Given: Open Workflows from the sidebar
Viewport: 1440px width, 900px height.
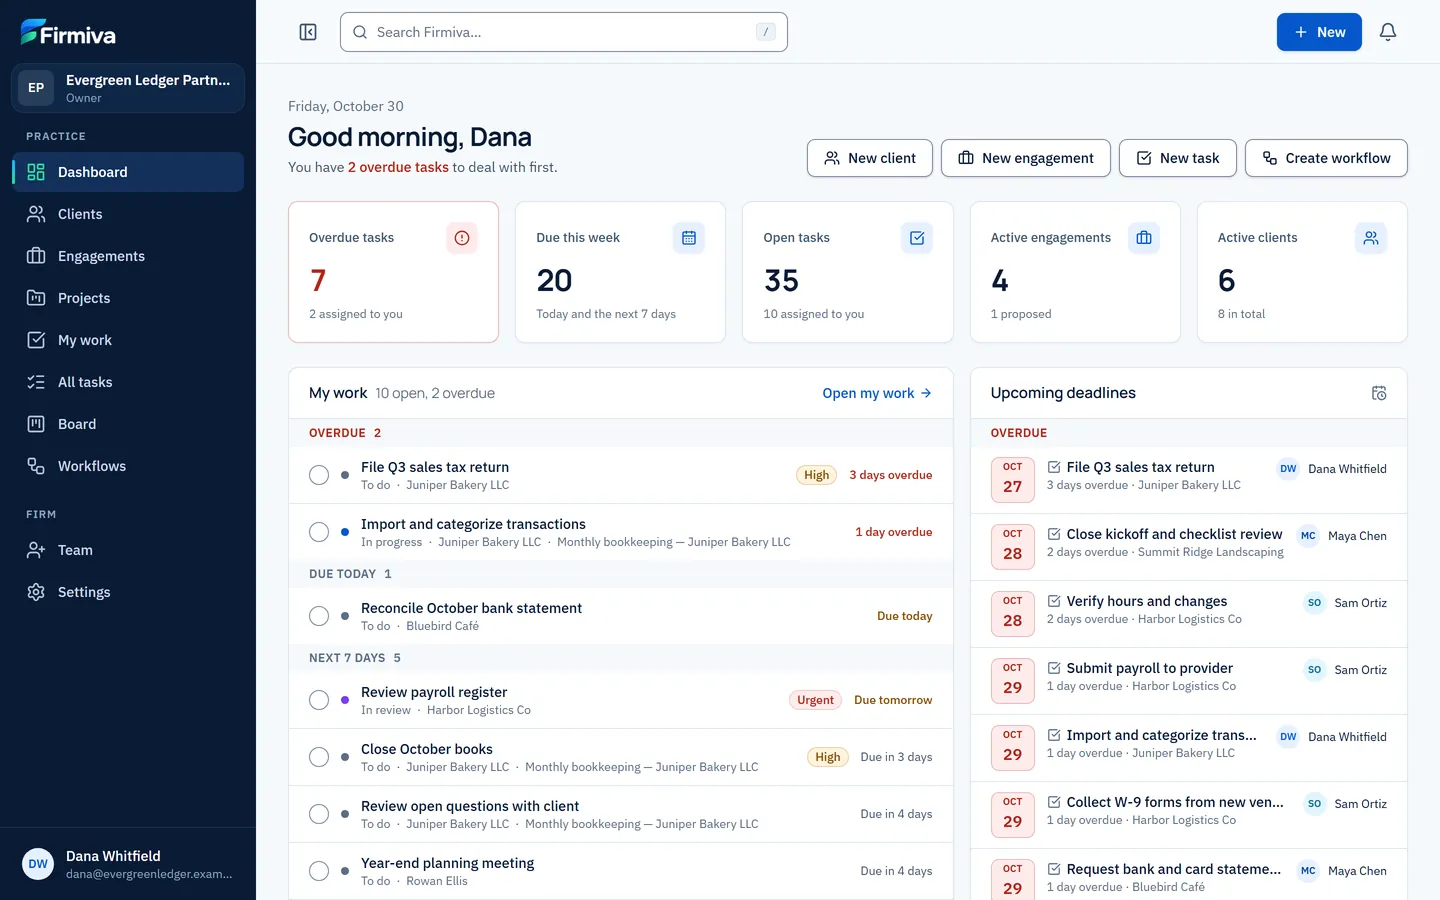Looking at the screenshot, I should click(128, 466).
